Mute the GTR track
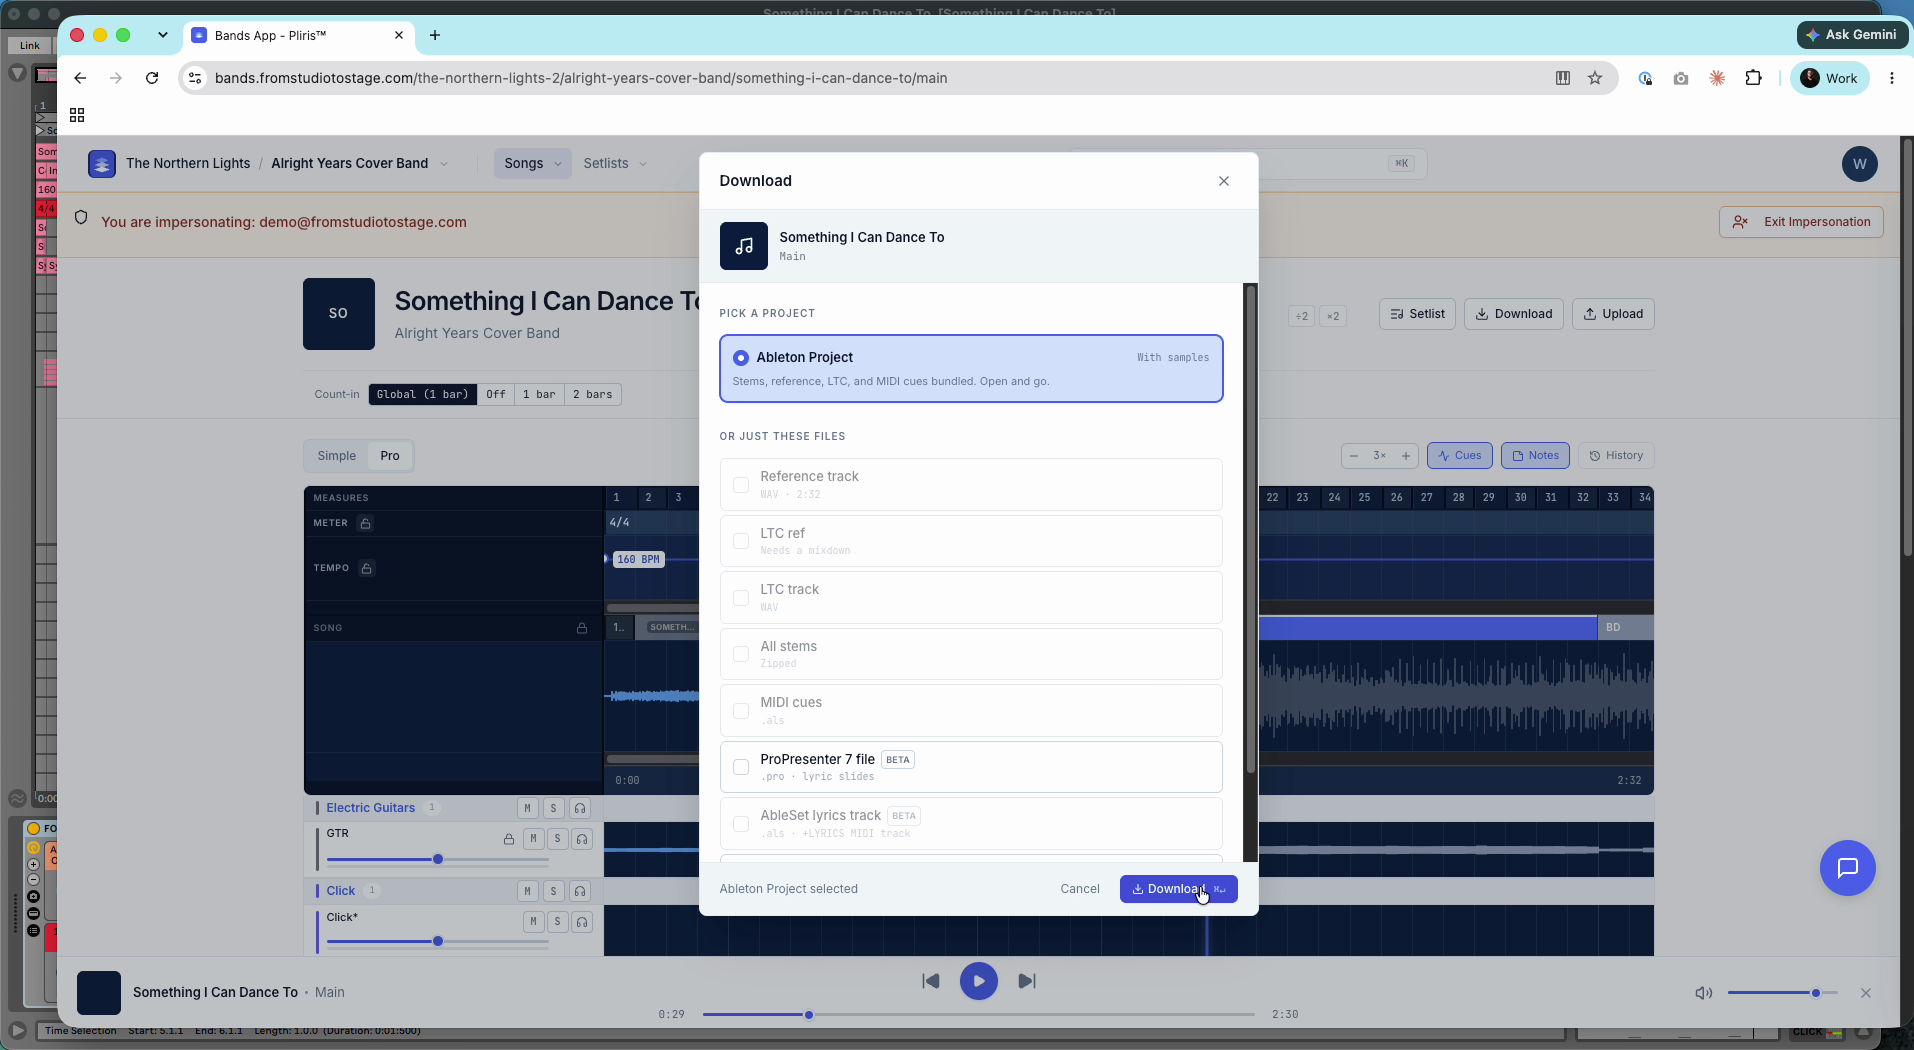The image size is (1914, 1050). 534,839
